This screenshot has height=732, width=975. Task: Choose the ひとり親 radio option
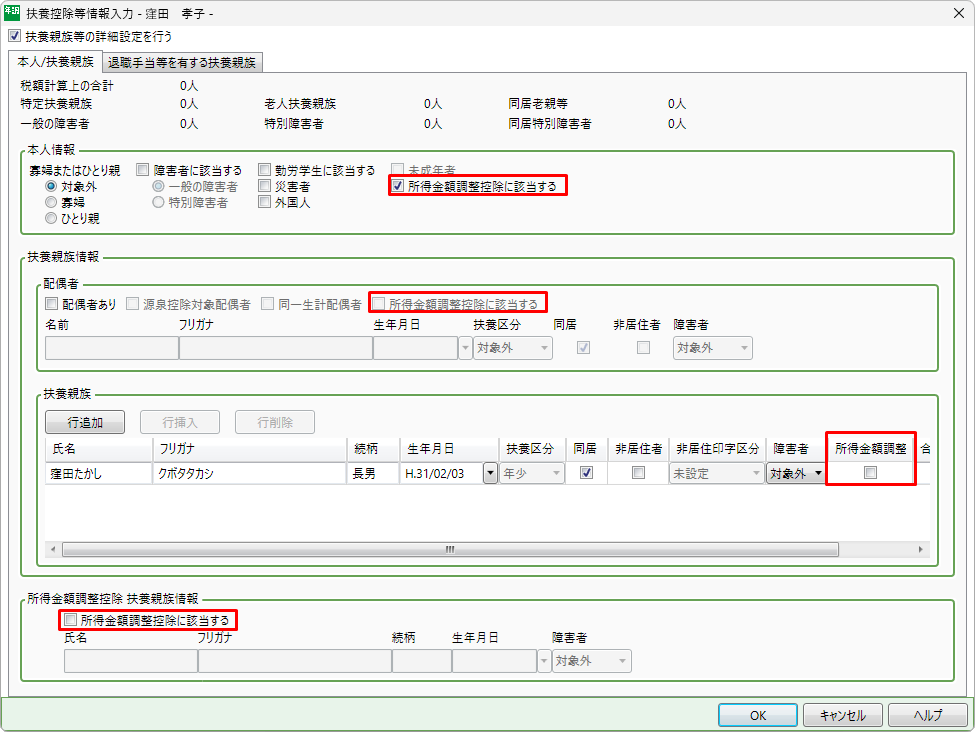click(50, 218)
